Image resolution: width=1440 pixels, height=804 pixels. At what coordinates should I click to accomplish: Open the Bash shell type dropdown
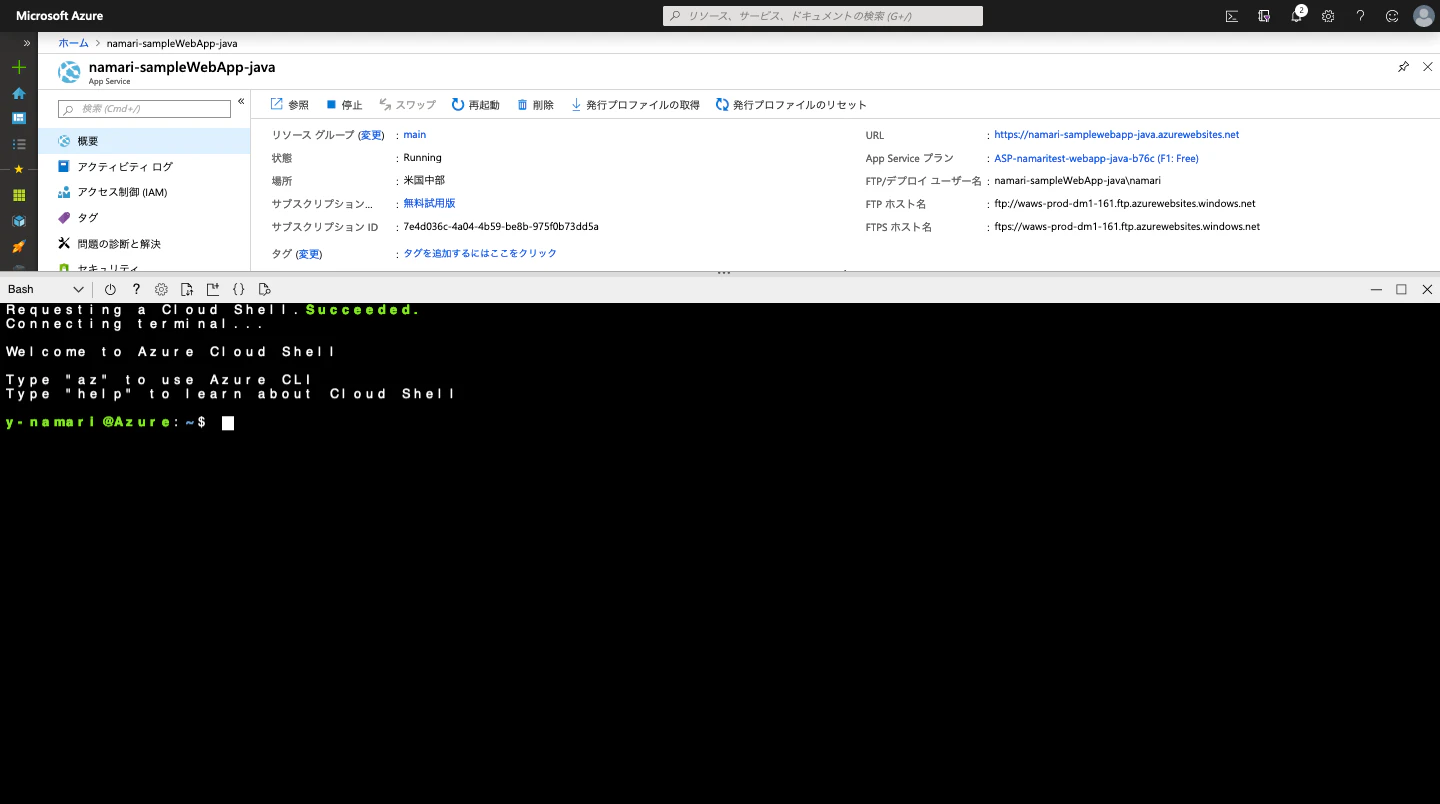(46, 289)
